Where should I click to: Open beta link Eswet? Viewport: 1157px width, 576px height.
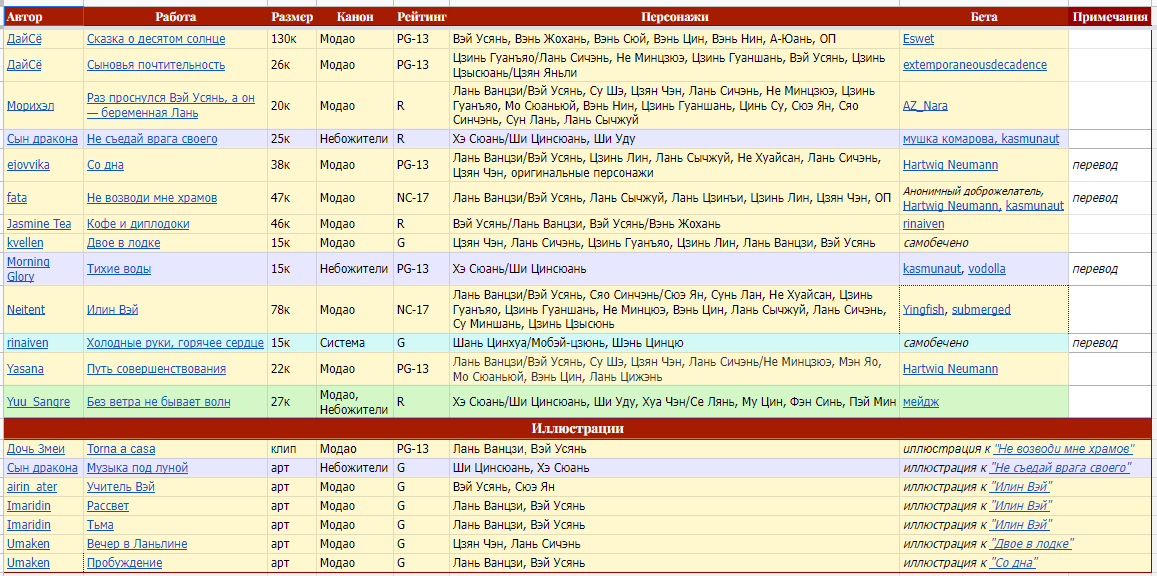(918, 39)
